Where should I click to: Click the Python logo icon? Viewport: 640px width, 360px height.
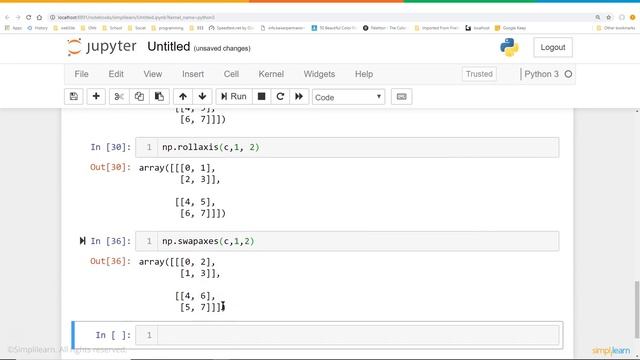509,47
